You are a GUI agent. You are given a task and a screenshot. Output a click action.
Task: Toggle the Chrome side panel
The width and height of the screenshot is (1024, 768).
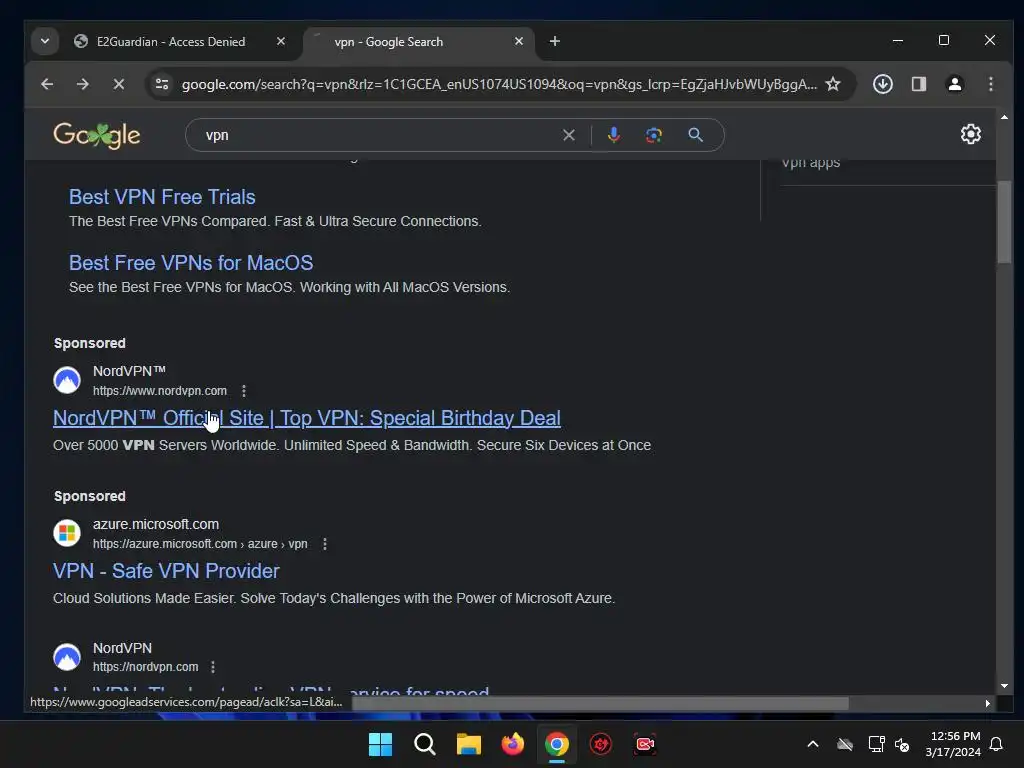pyautogui.click(x=919, y=84)
